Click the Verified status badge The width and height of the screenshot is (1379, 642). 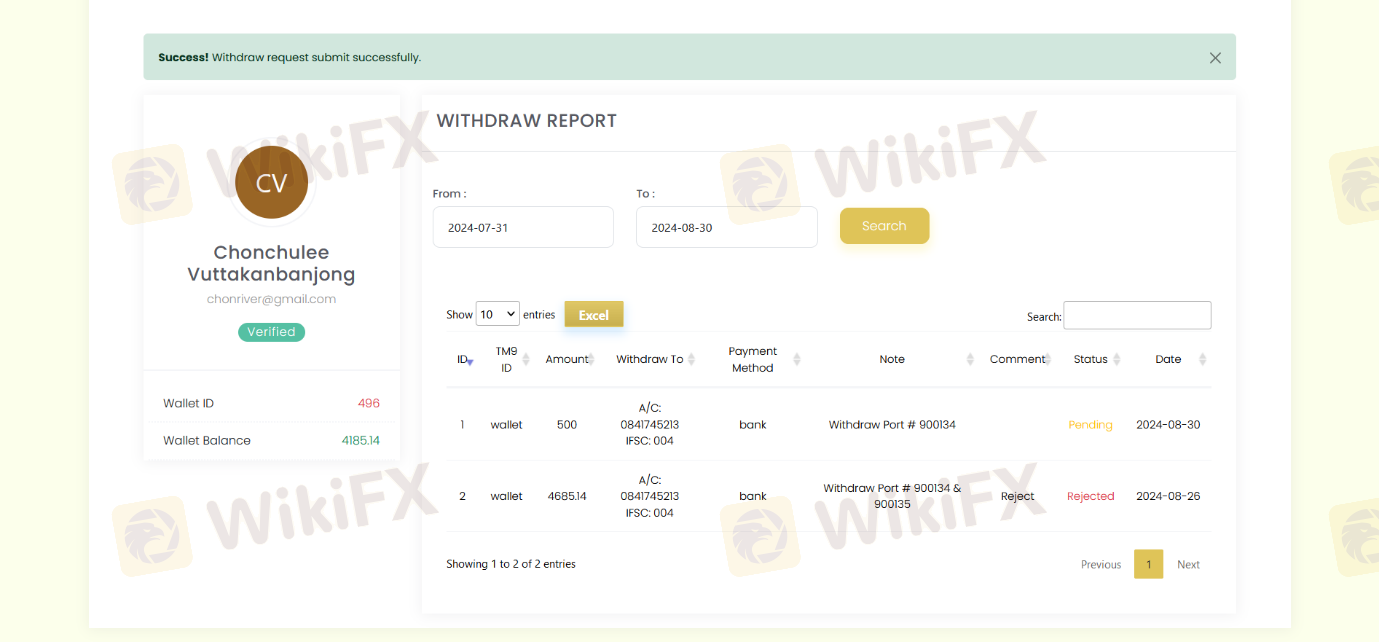[271, 332]
